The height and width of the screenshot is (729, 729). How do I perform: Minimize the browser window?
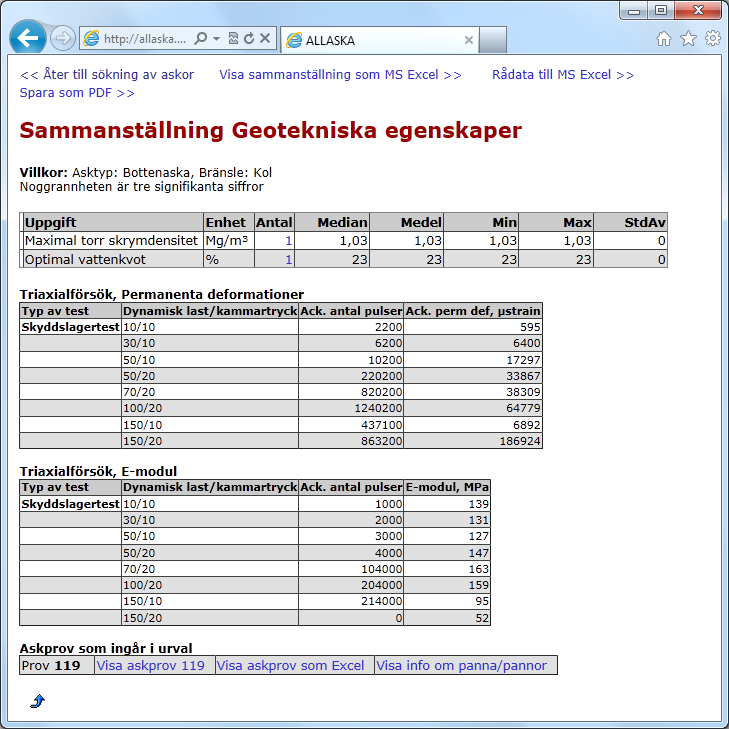point(634,11)
